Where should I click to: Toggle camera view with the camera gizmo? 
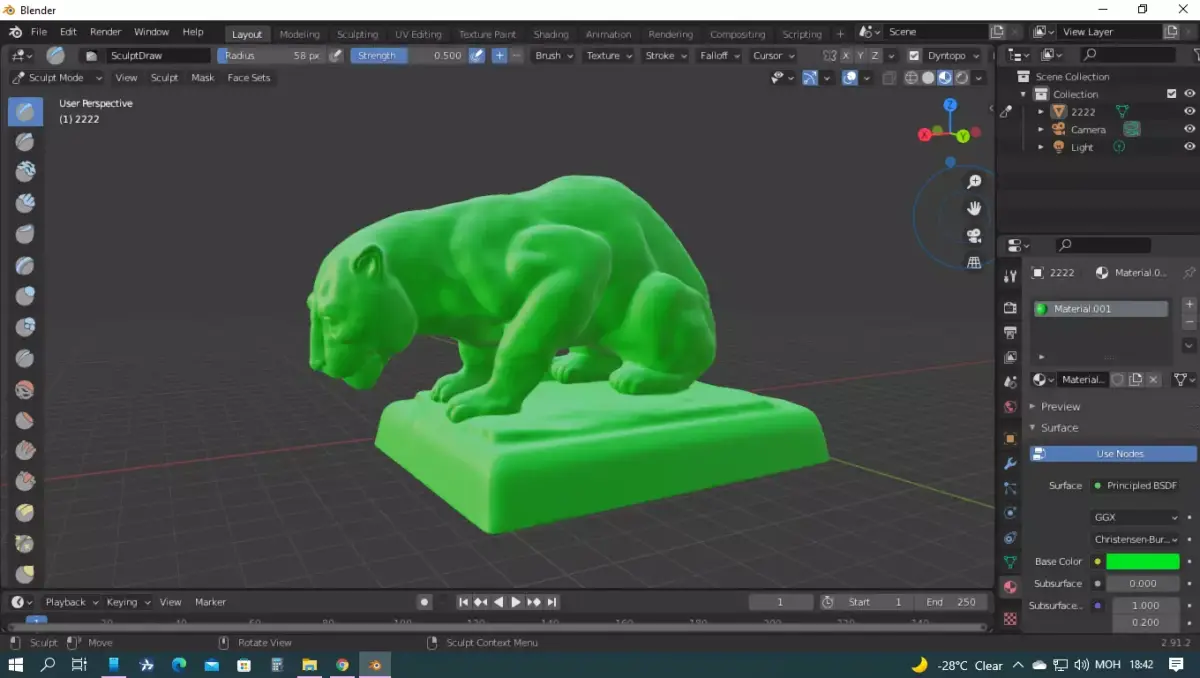click(974, 236)
